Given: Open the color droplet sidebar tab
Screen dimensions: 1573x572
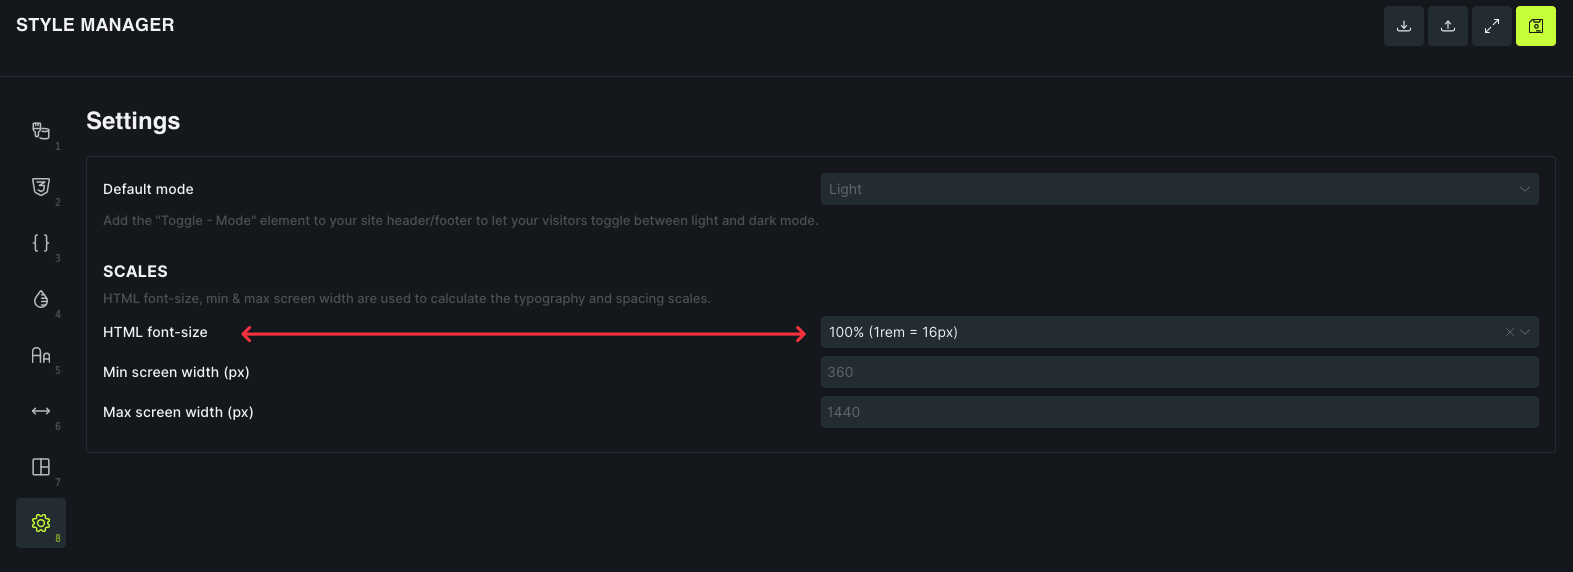Looking at the screenshot, I should [41, 299].
